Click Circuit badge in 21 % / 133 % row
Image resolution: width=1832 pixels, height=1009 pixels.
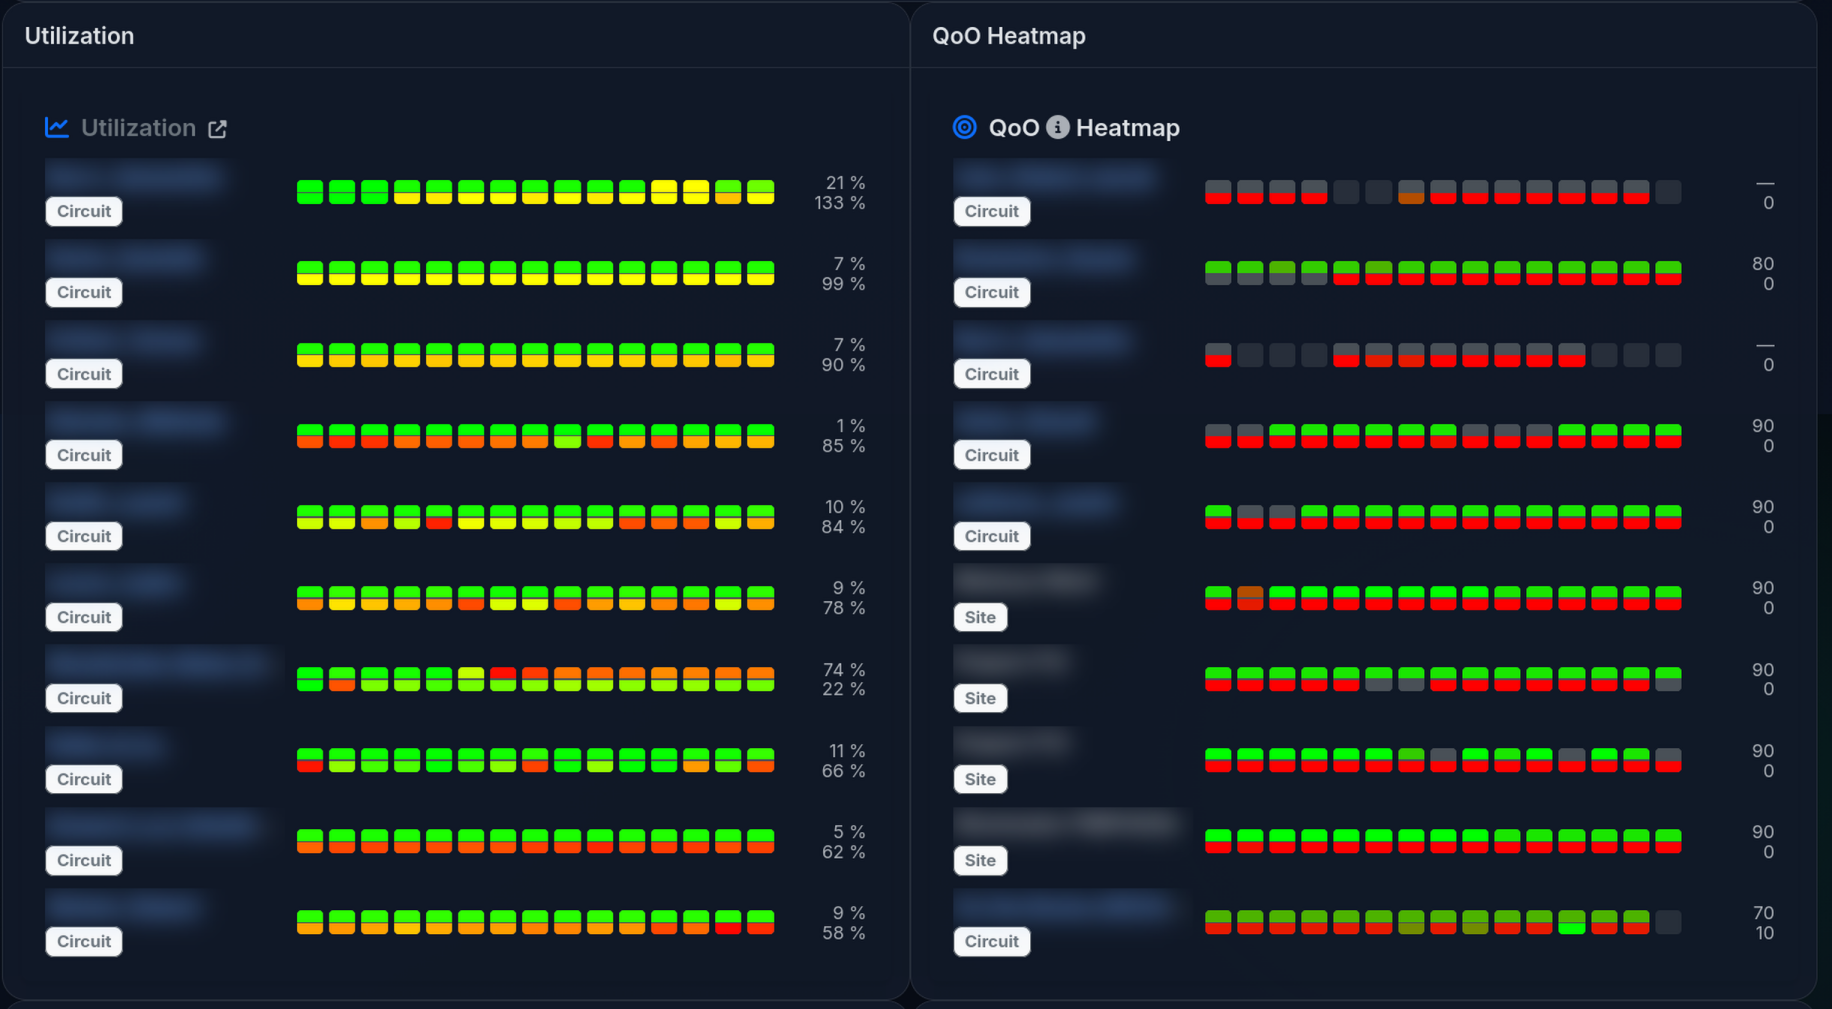tap(84, 211)
